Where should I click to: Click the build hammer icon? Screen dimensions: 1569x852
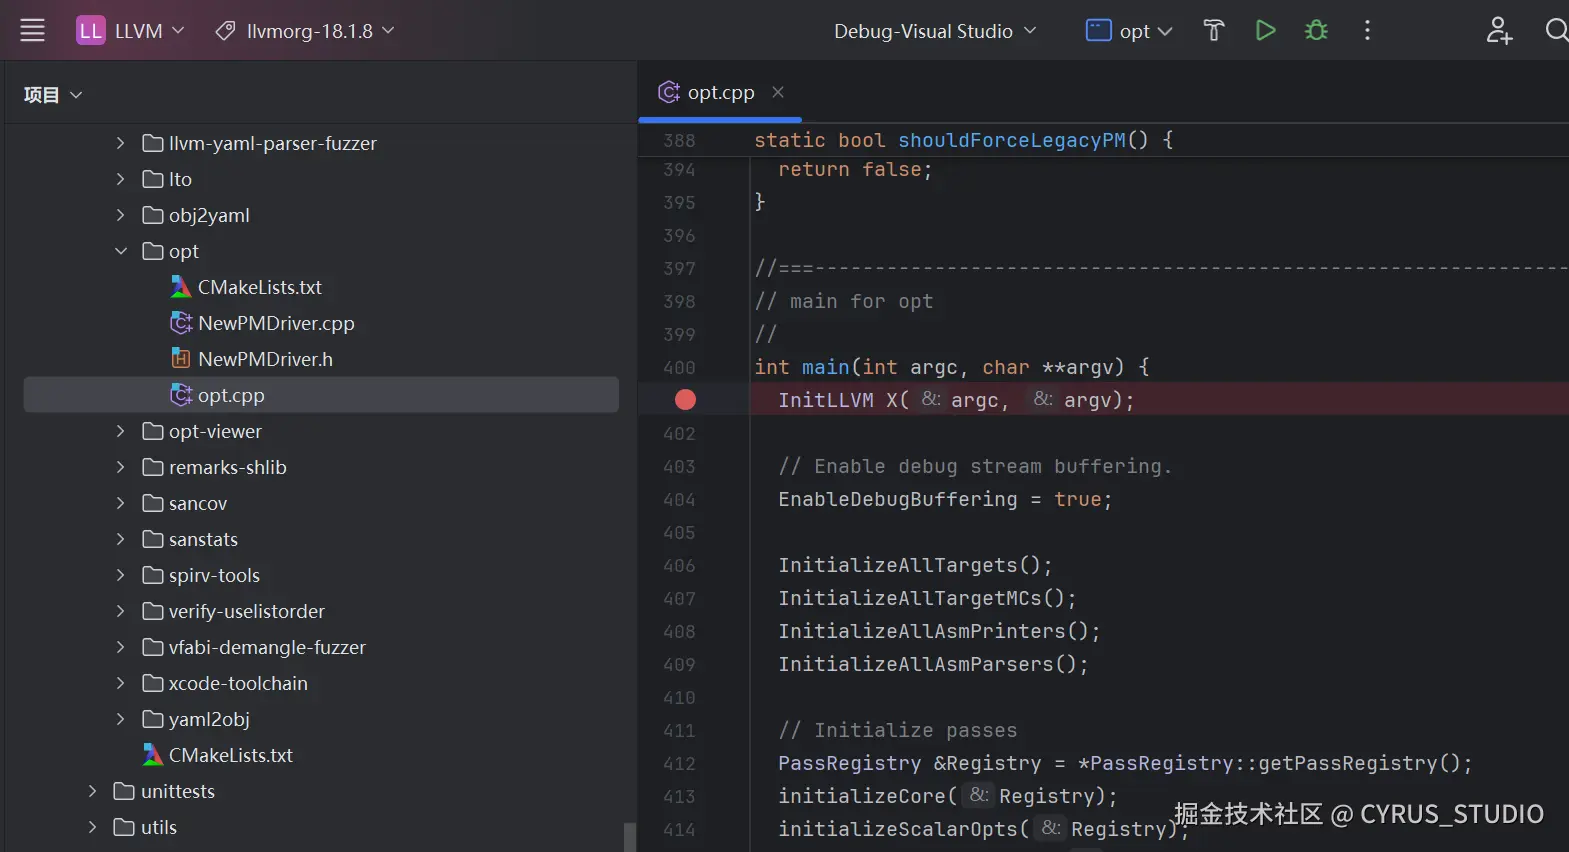click(1213, 31)
